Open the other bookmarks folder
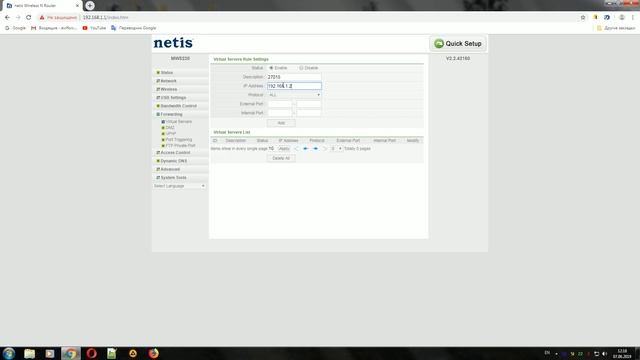 pyautogui.click(x=616, y=28)
